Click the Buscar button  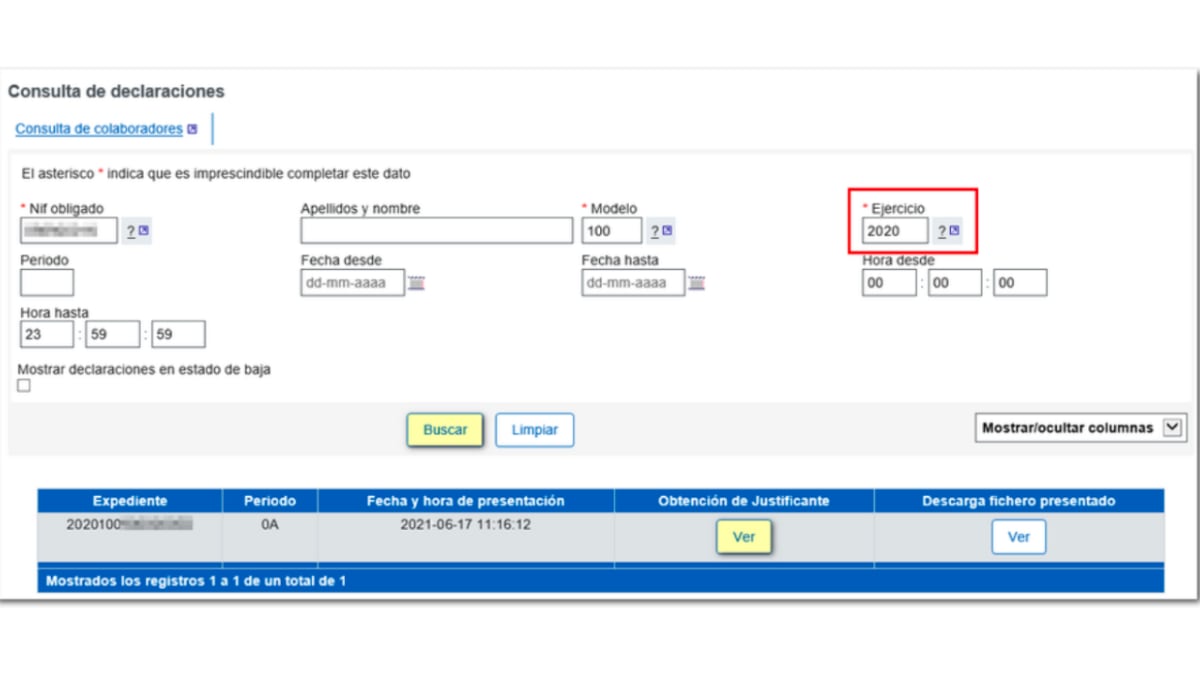point(445,430)
